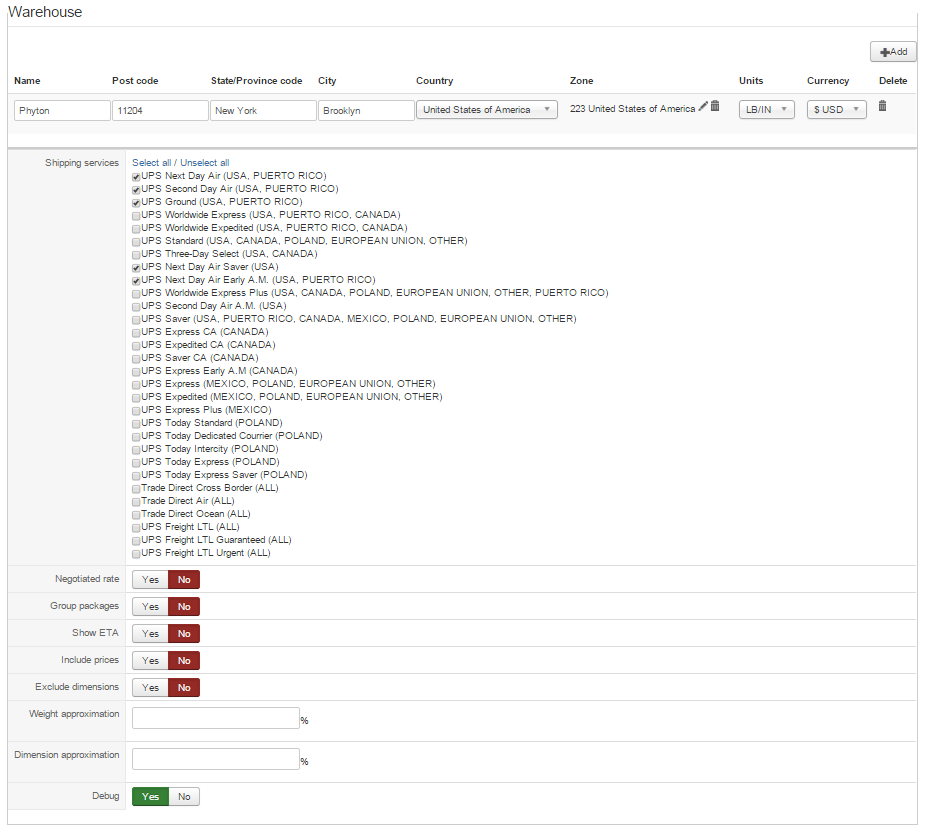Uncheck UPS Next Day Air (USA, PUERTO RICO)
The image size is (925, 830).
click(x=136, y=177)
